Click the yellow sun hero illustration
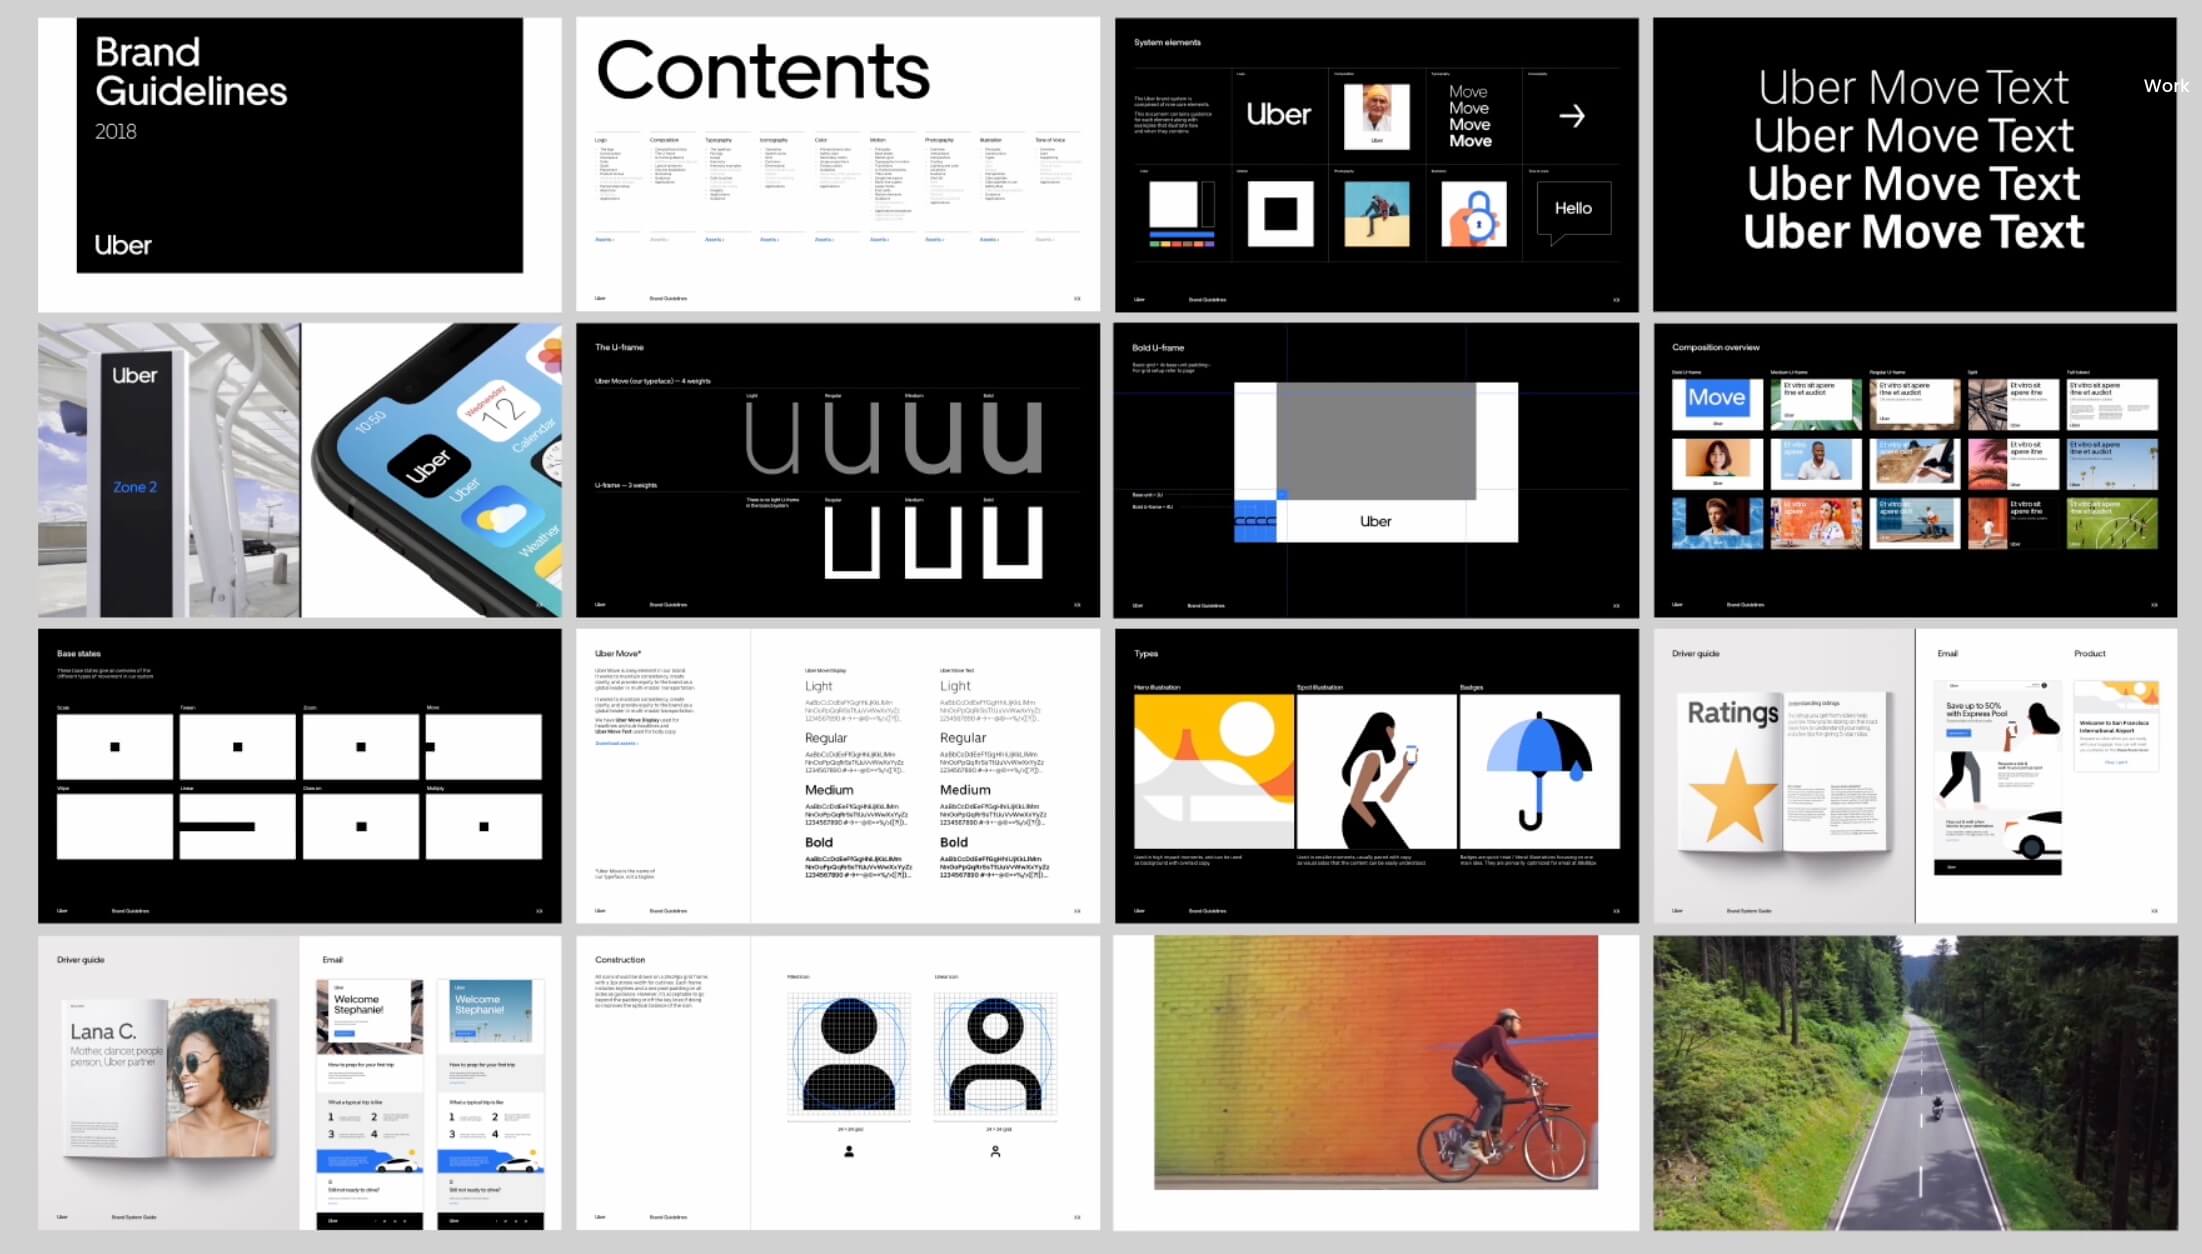Image resolution: width=2202 pixels, height=1254 pixels. tap(1214, 771)
